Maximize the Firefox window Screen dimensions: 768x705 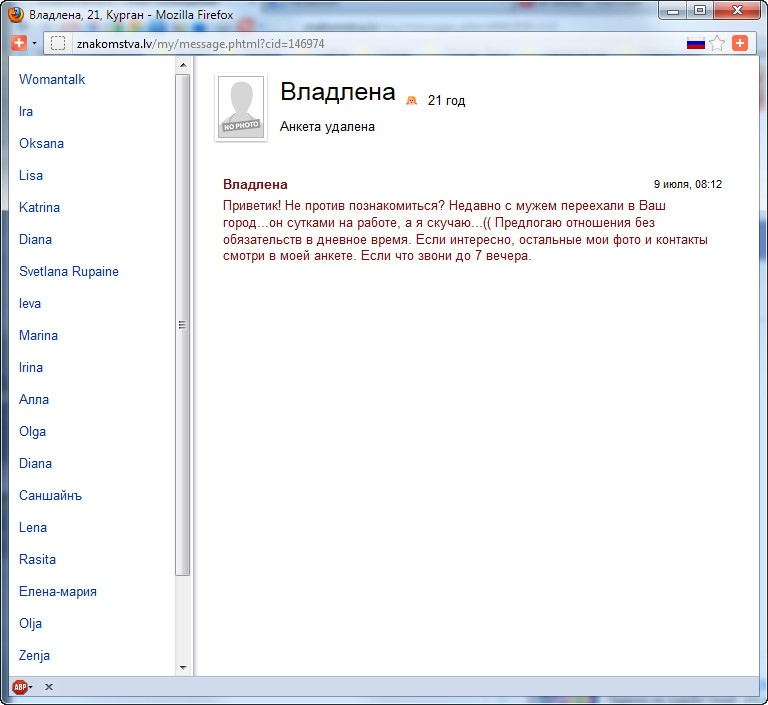tap(700, 11)
